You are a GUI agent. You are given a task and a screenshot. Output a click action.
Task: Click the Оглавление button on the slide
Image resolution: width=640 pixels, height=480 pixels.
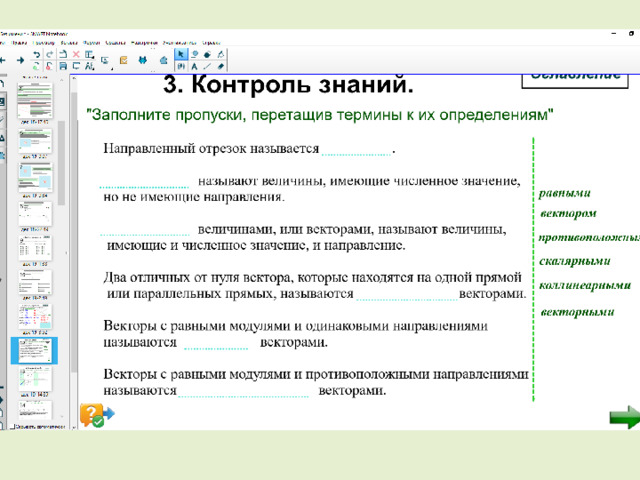[x=575, y=80]
